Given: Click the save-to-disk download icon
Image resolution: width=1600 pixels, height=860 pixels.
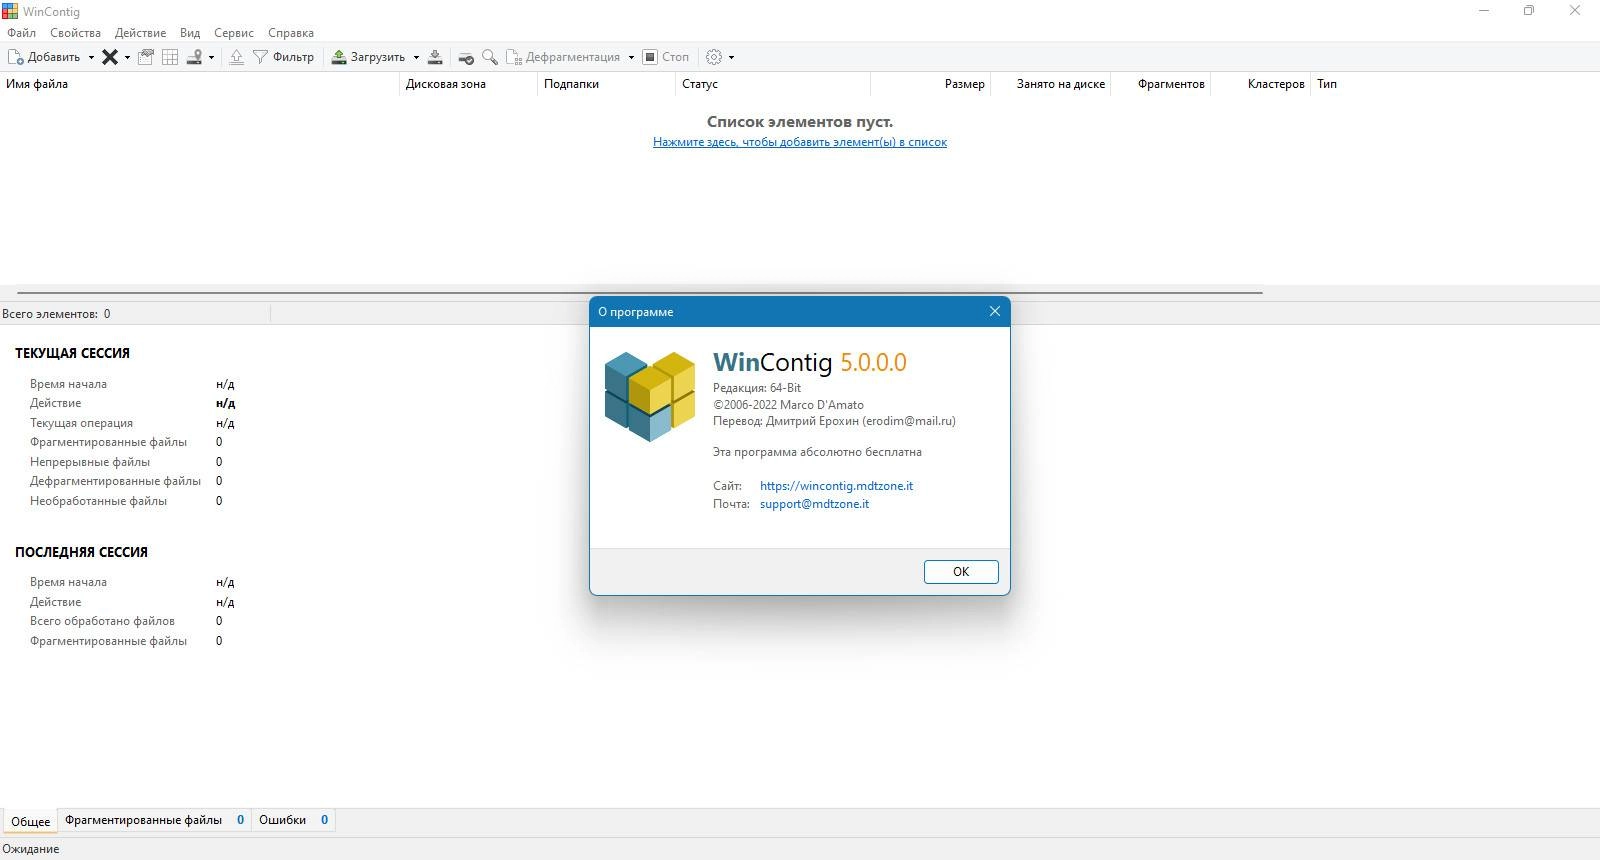Looking at the screenshot, I should point(435,57).
